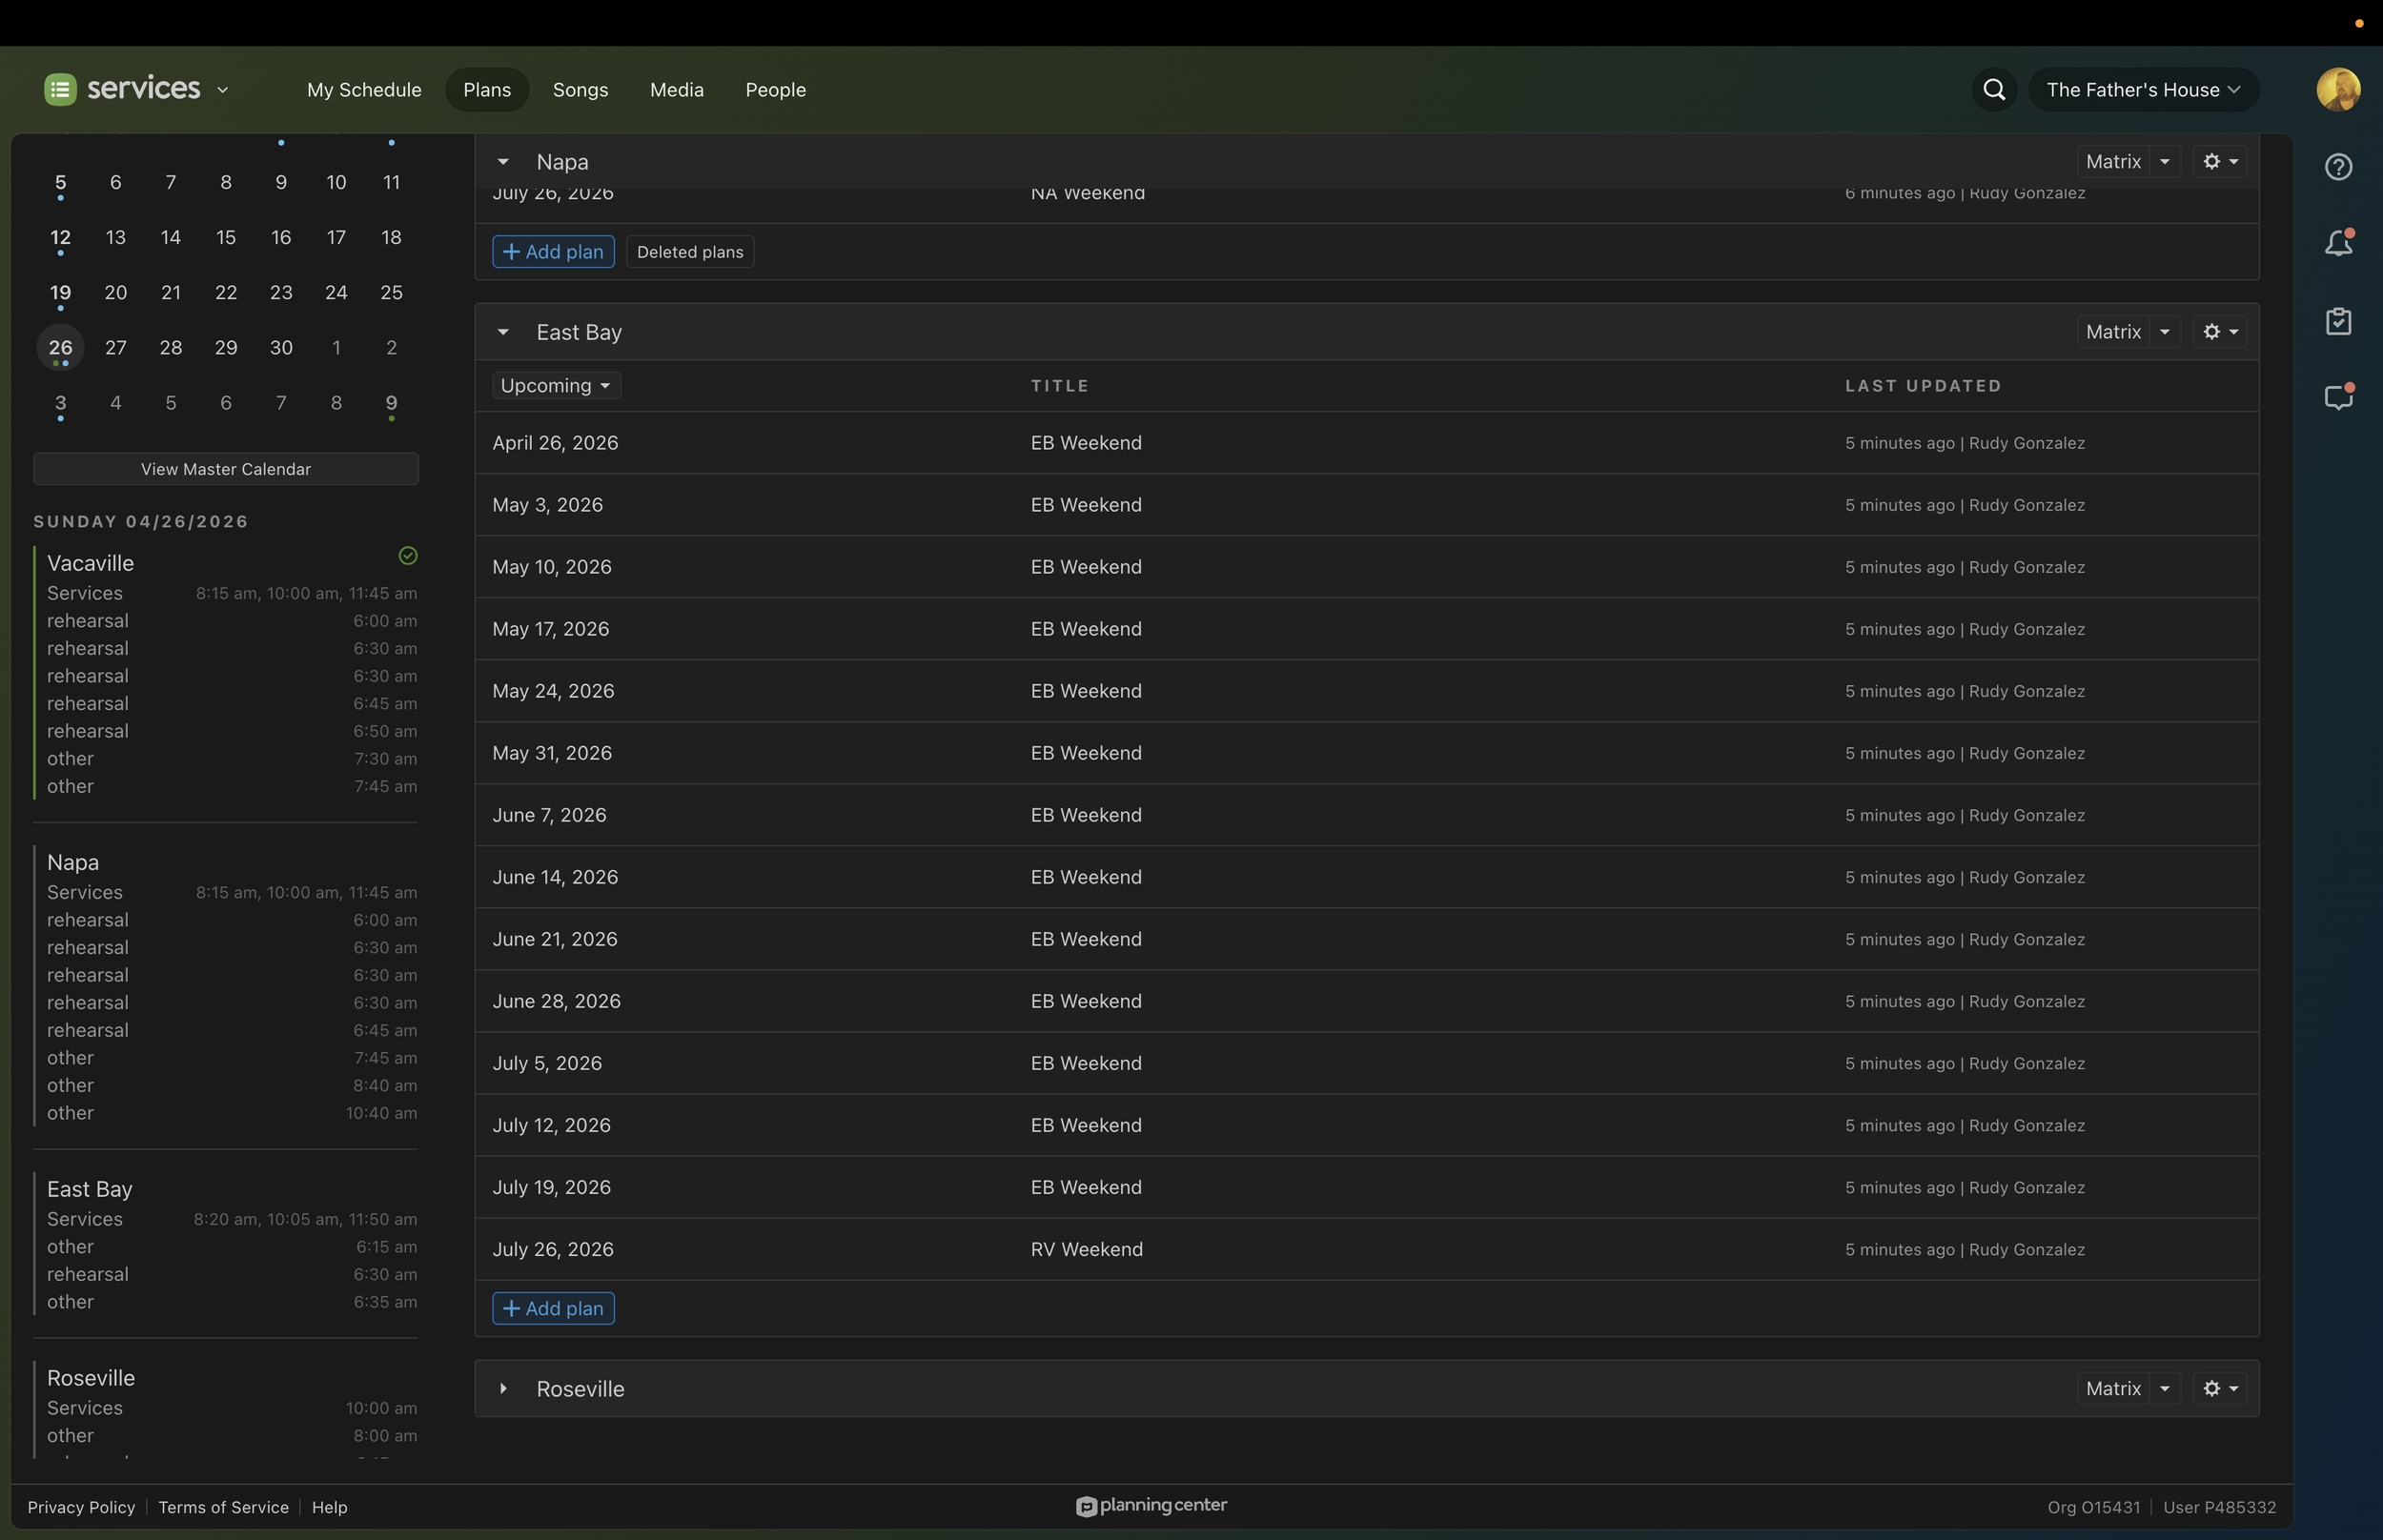Open the chat message bubble icon
This screenshot has height=1540, width=2383.
2338,397
